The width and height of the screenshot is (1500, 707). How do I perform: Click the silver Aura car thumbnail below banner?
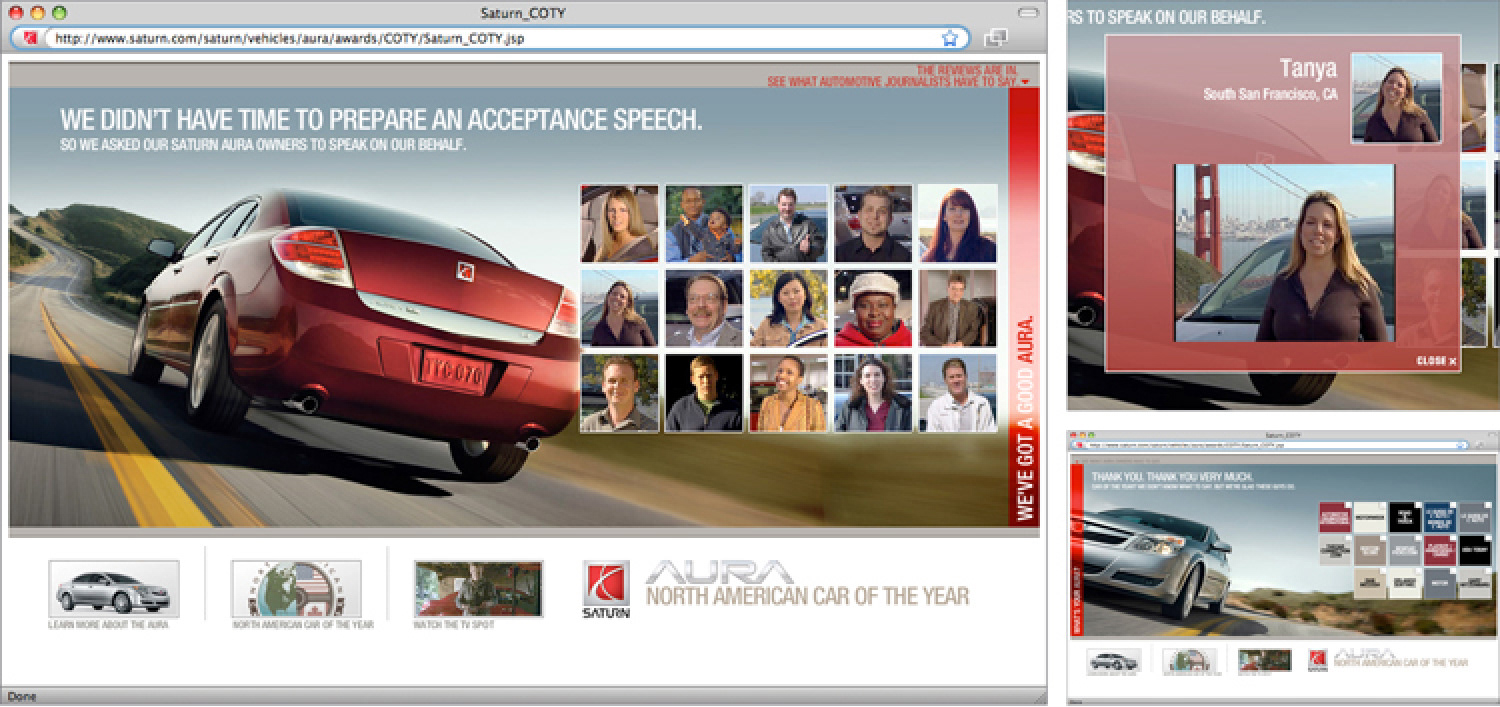point(114,588)
